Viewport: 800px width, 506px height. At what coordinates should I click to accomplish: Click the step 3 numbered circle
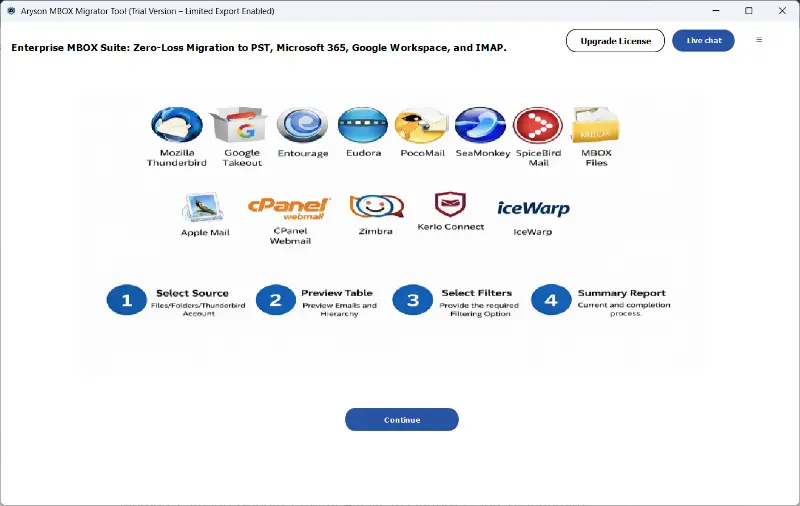click(x=413, y=300)
